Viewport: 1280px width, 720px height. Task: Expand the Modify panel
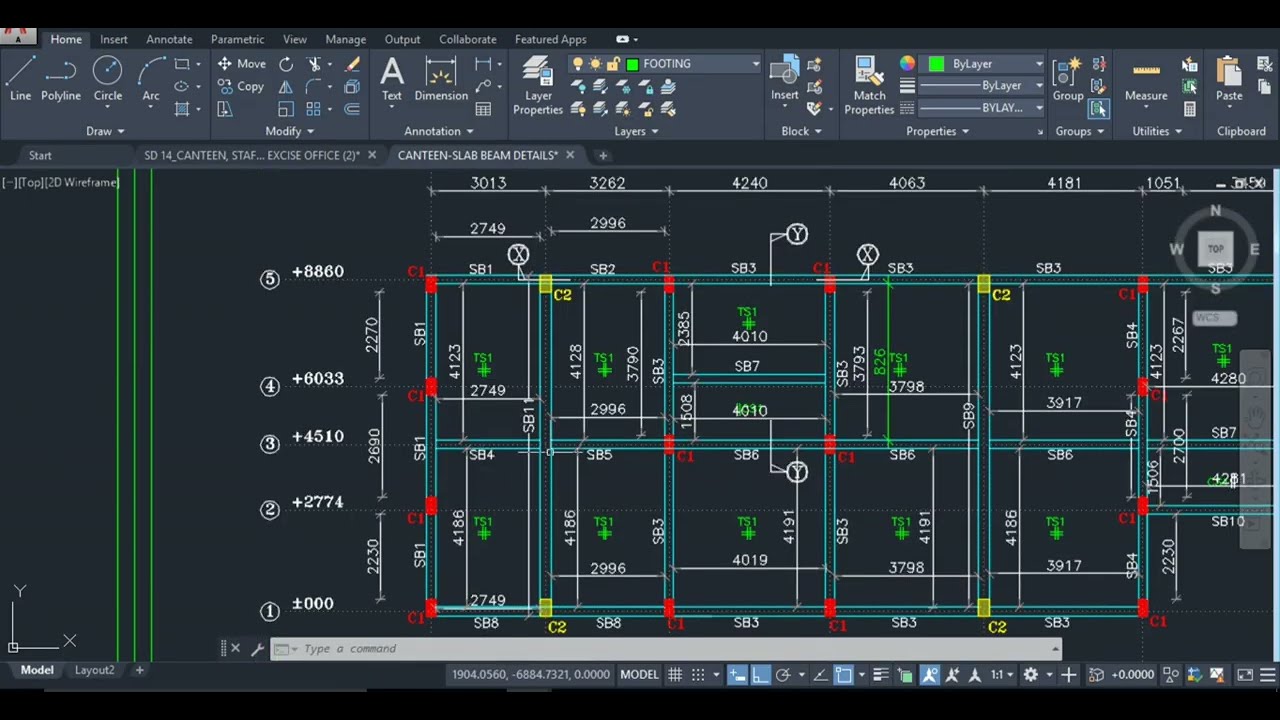click(290, 131)
